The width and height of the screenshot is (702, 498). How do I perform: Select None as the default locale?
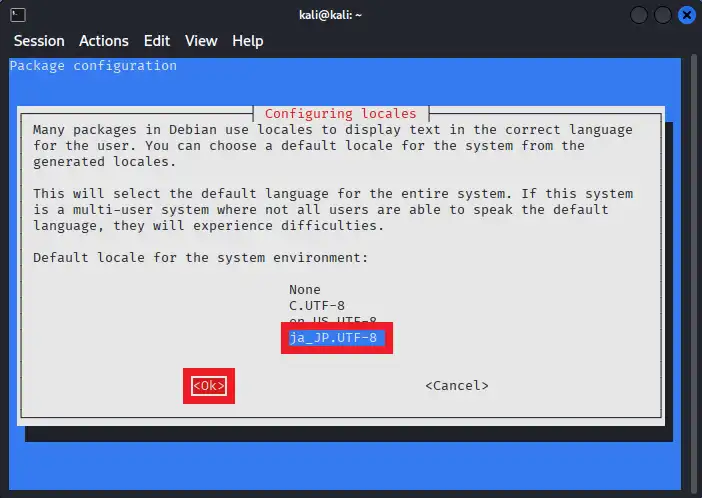[305, 290]
